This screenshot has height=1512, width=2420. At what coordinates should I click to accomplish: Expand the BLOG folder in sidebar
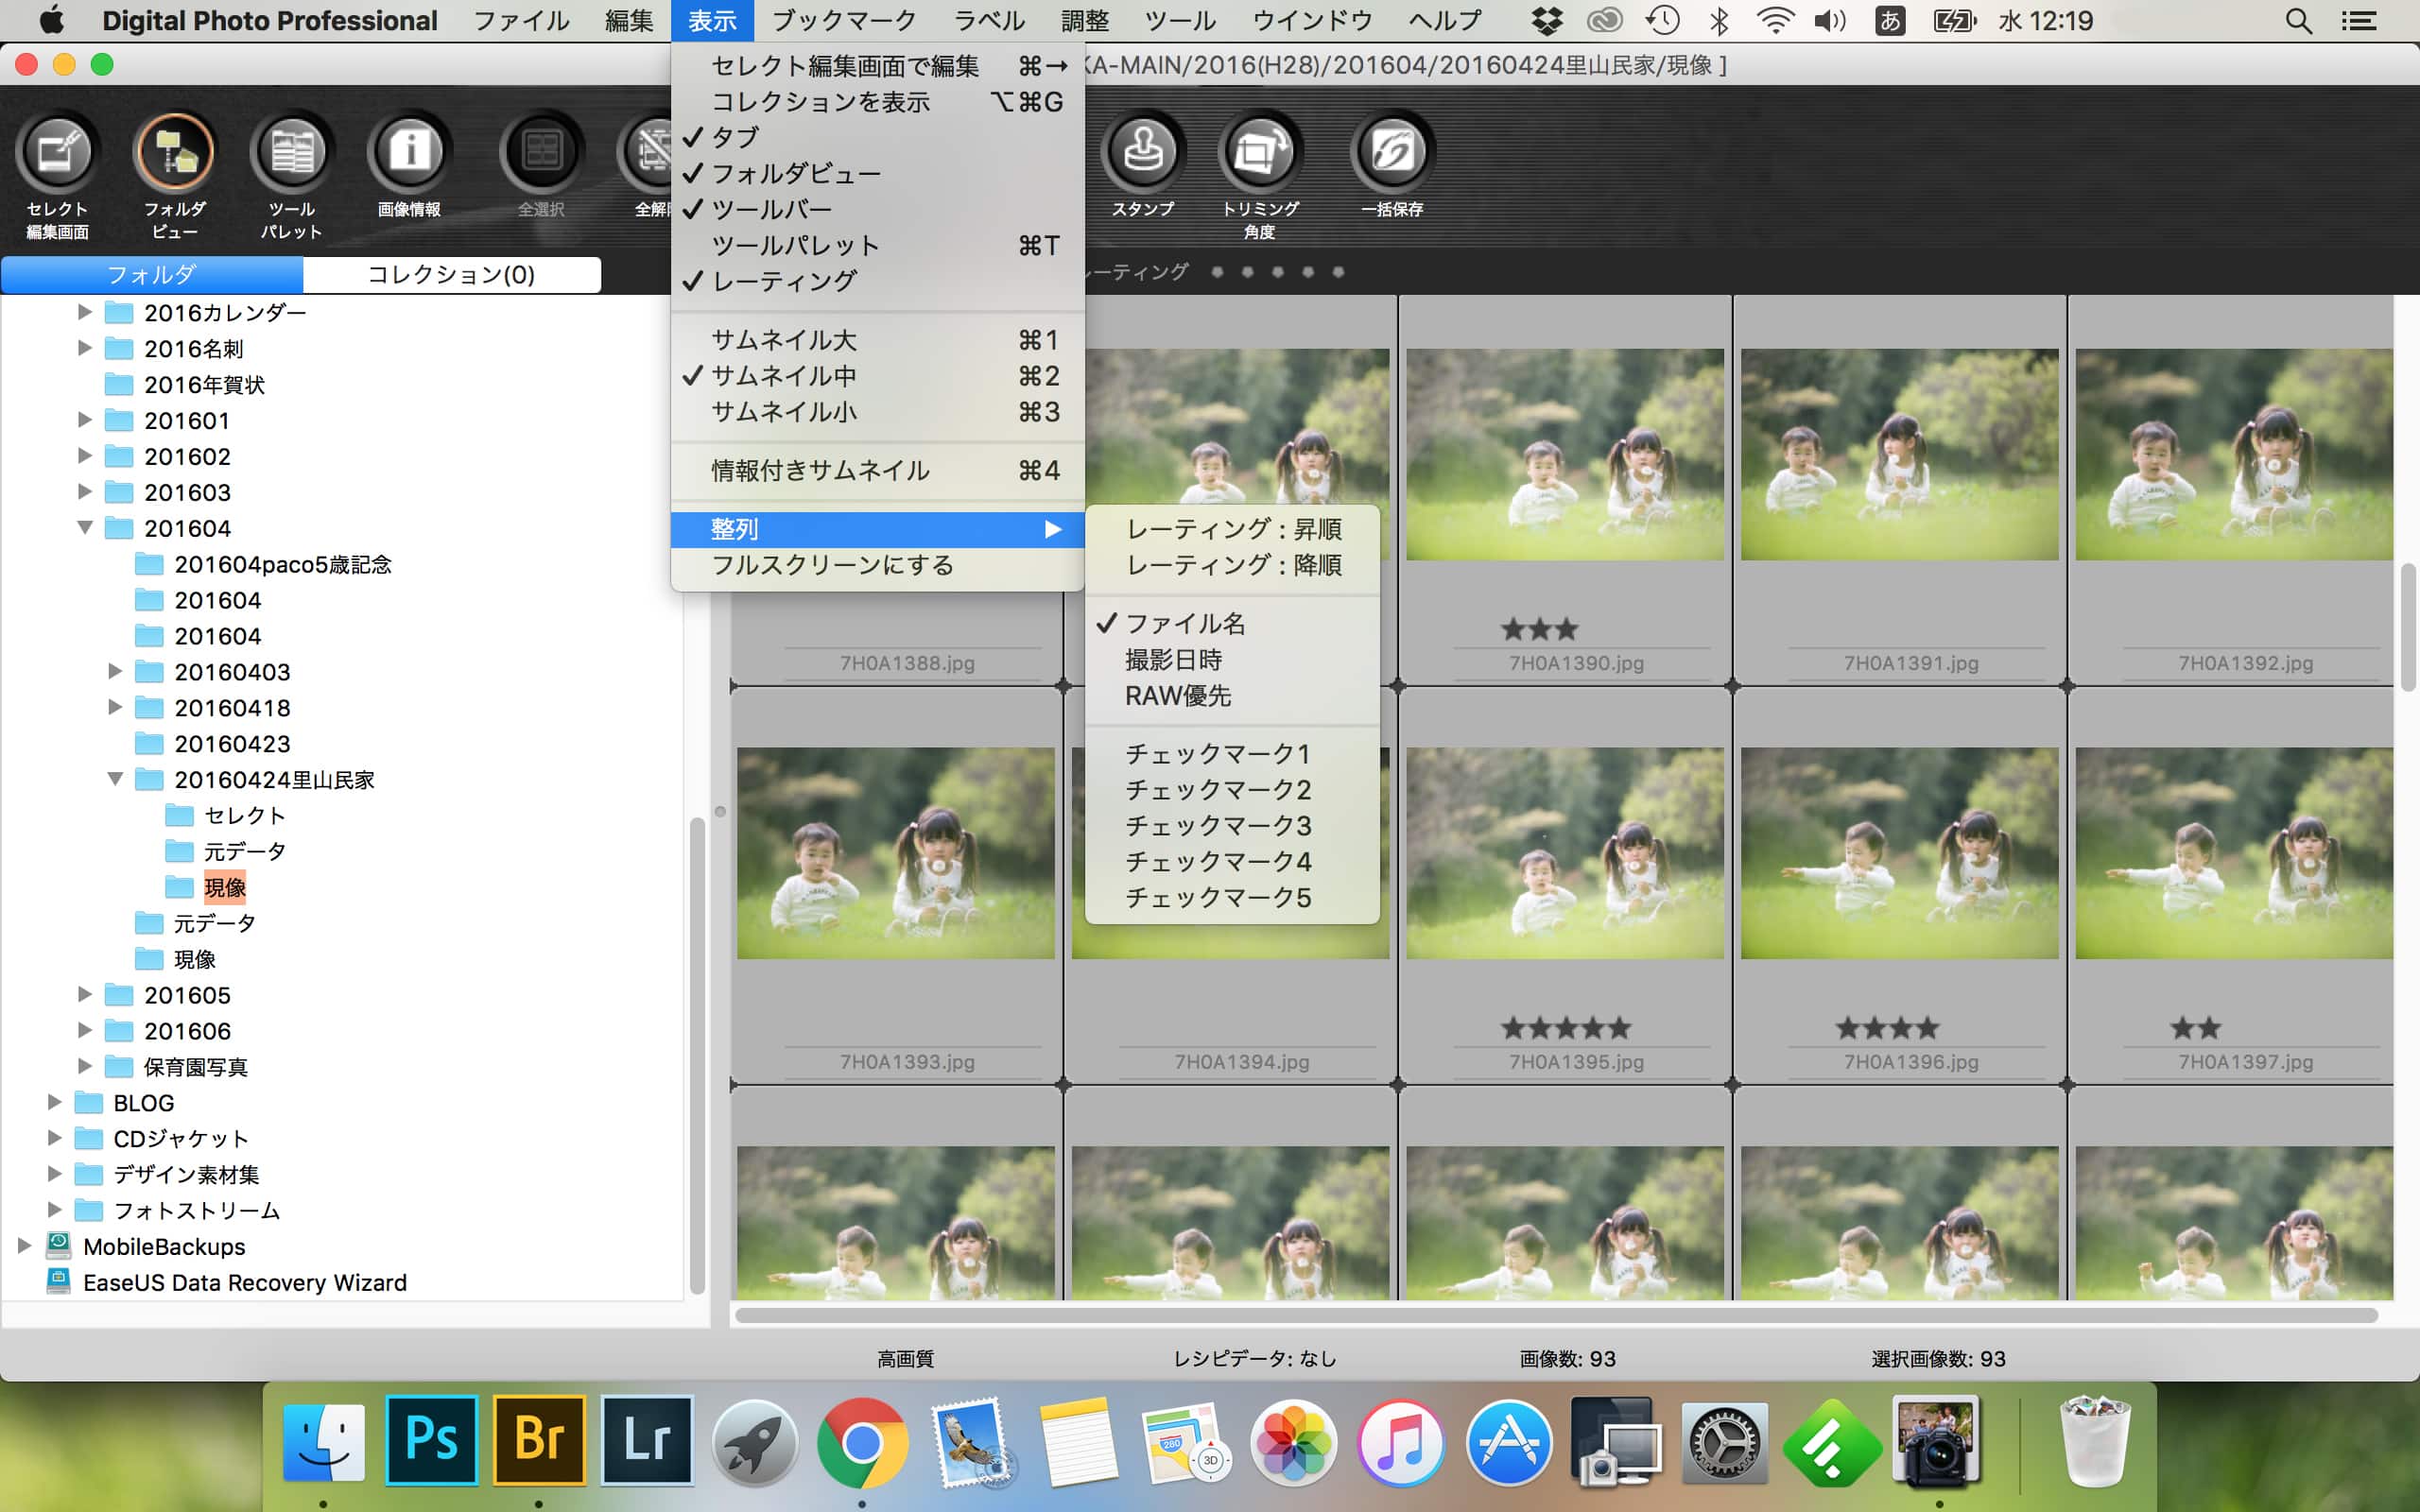52,1103
